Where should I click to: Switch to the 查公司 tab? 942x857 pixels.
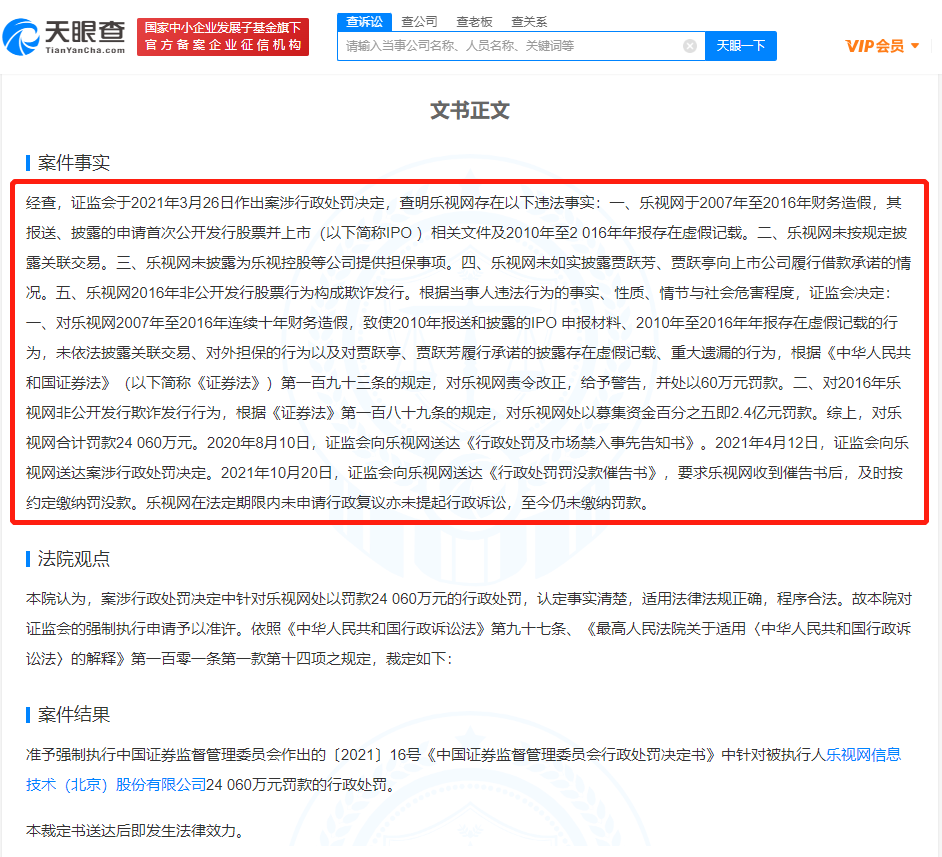pos(419,22)
